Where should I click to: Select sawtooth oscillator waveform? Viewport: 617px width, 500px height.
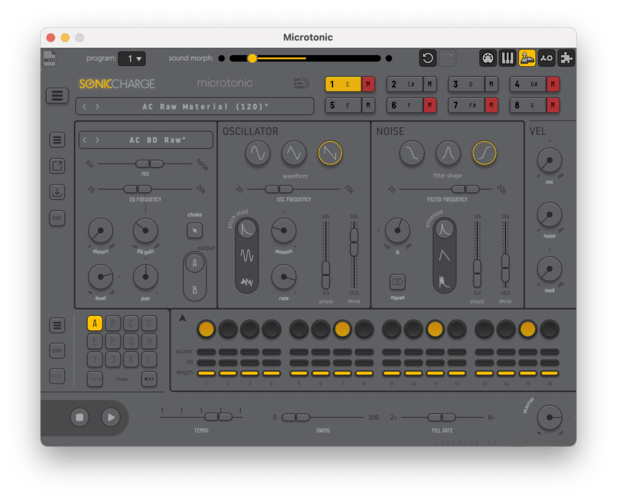click(330, 153)
